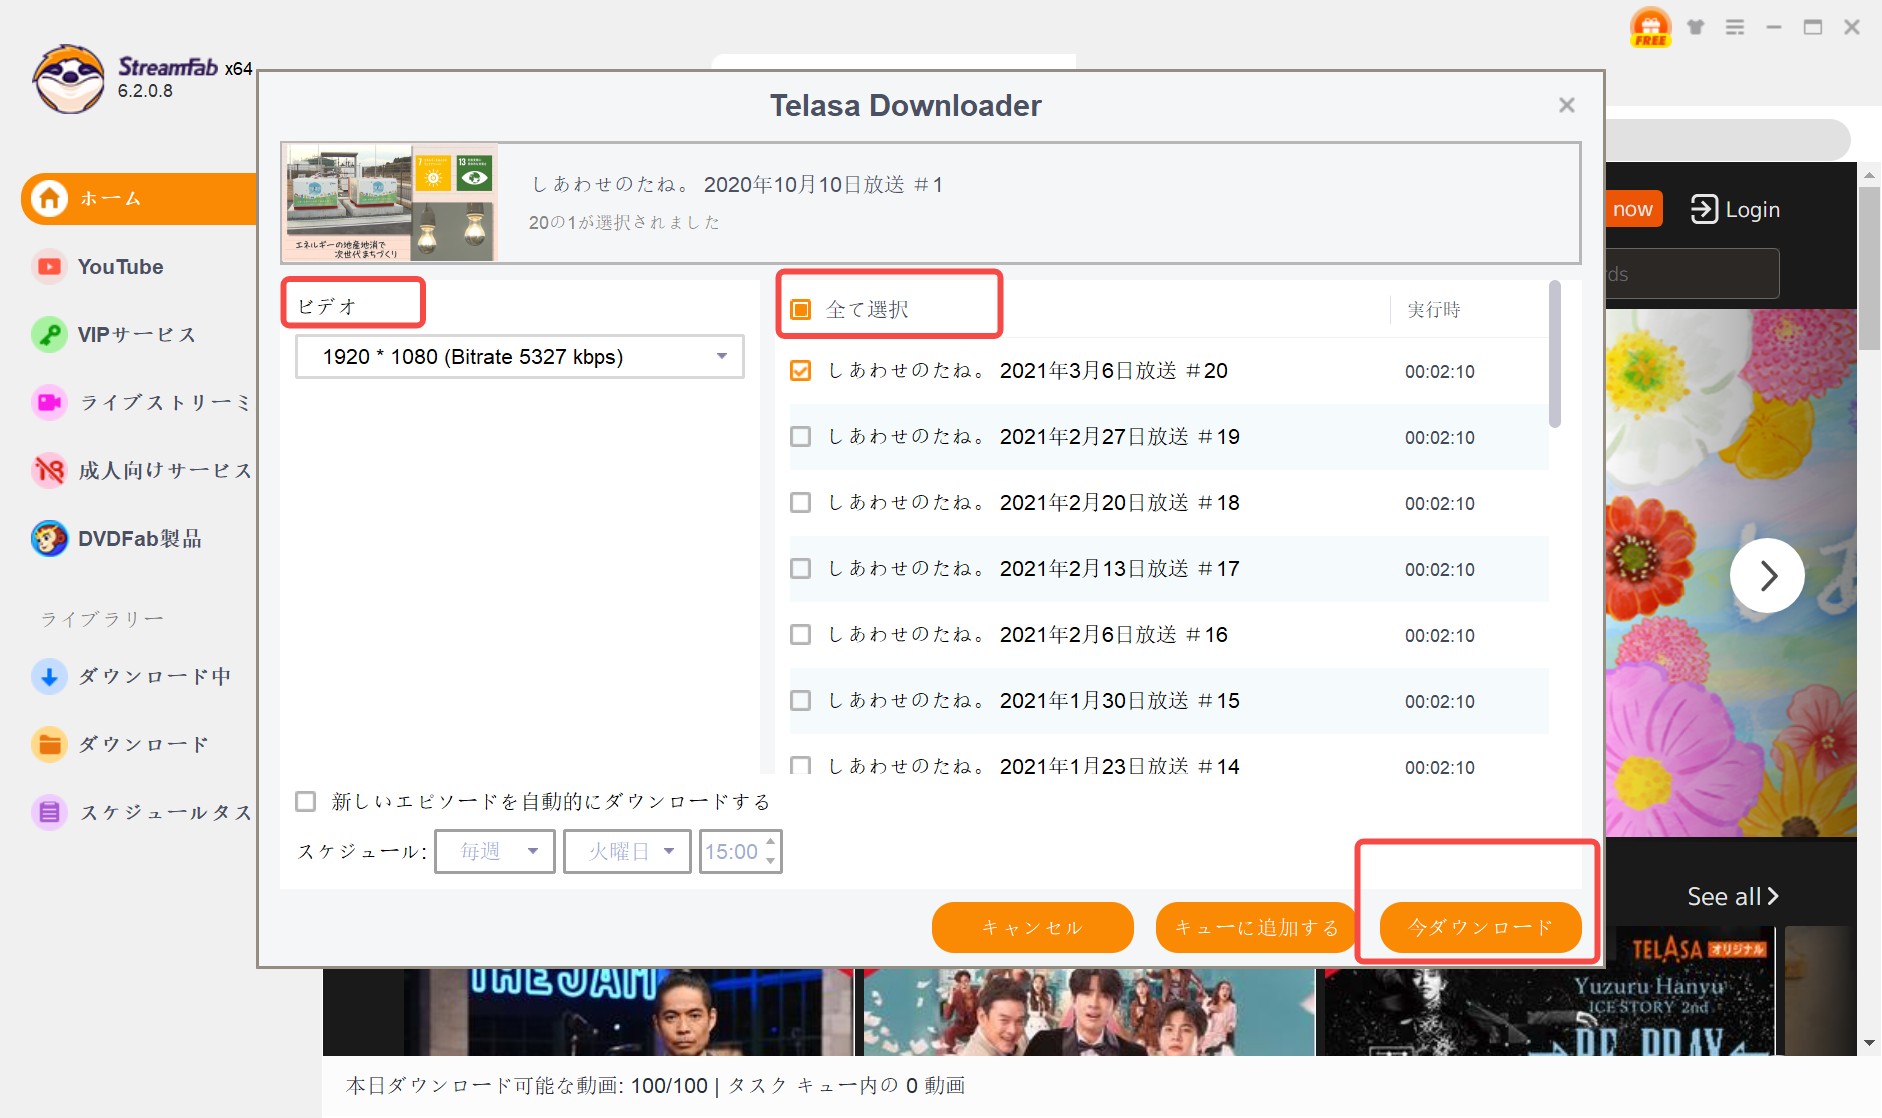Click the Telasa search input field
The width and height of the screenshot is (1882, 1118).
(x=1692, y=274)
